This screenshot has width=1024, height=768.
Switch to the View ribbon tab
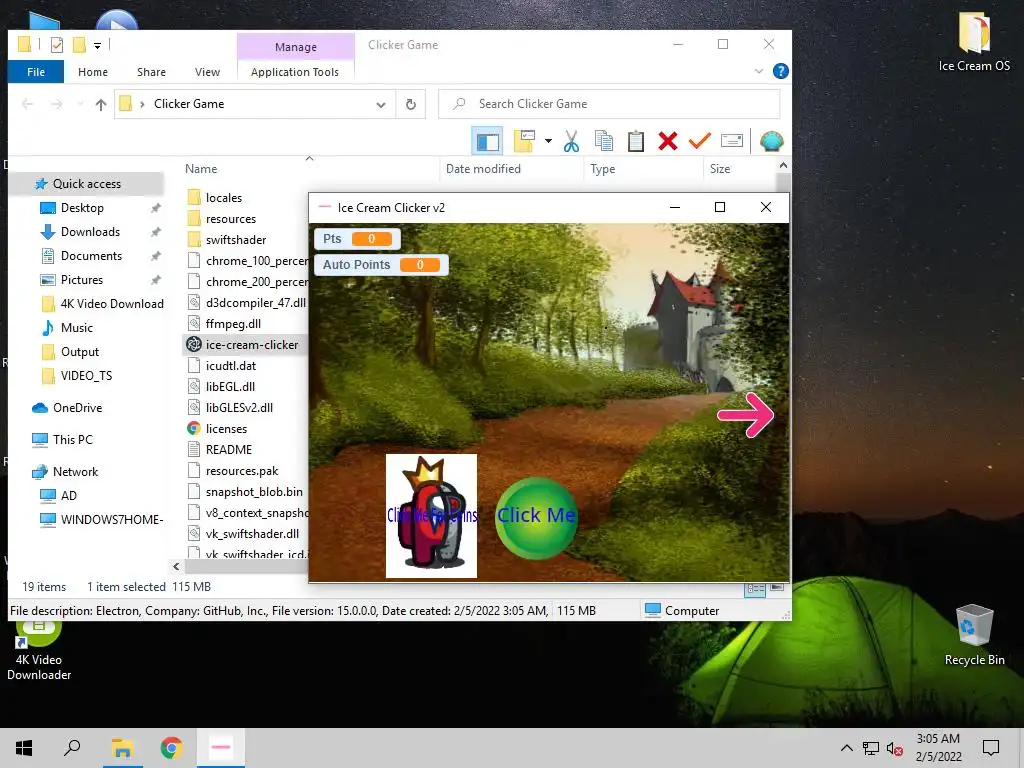point(207,72)
